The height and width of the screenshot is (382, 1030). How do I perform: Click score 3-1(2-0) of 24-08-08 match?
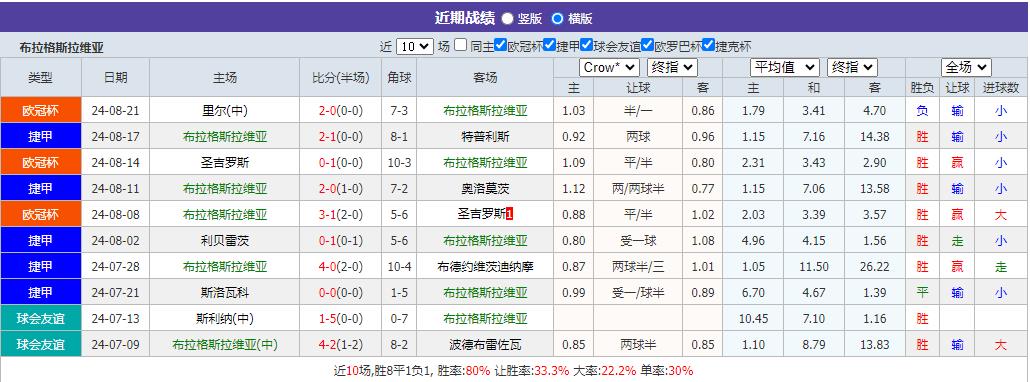tap(340, 215)
